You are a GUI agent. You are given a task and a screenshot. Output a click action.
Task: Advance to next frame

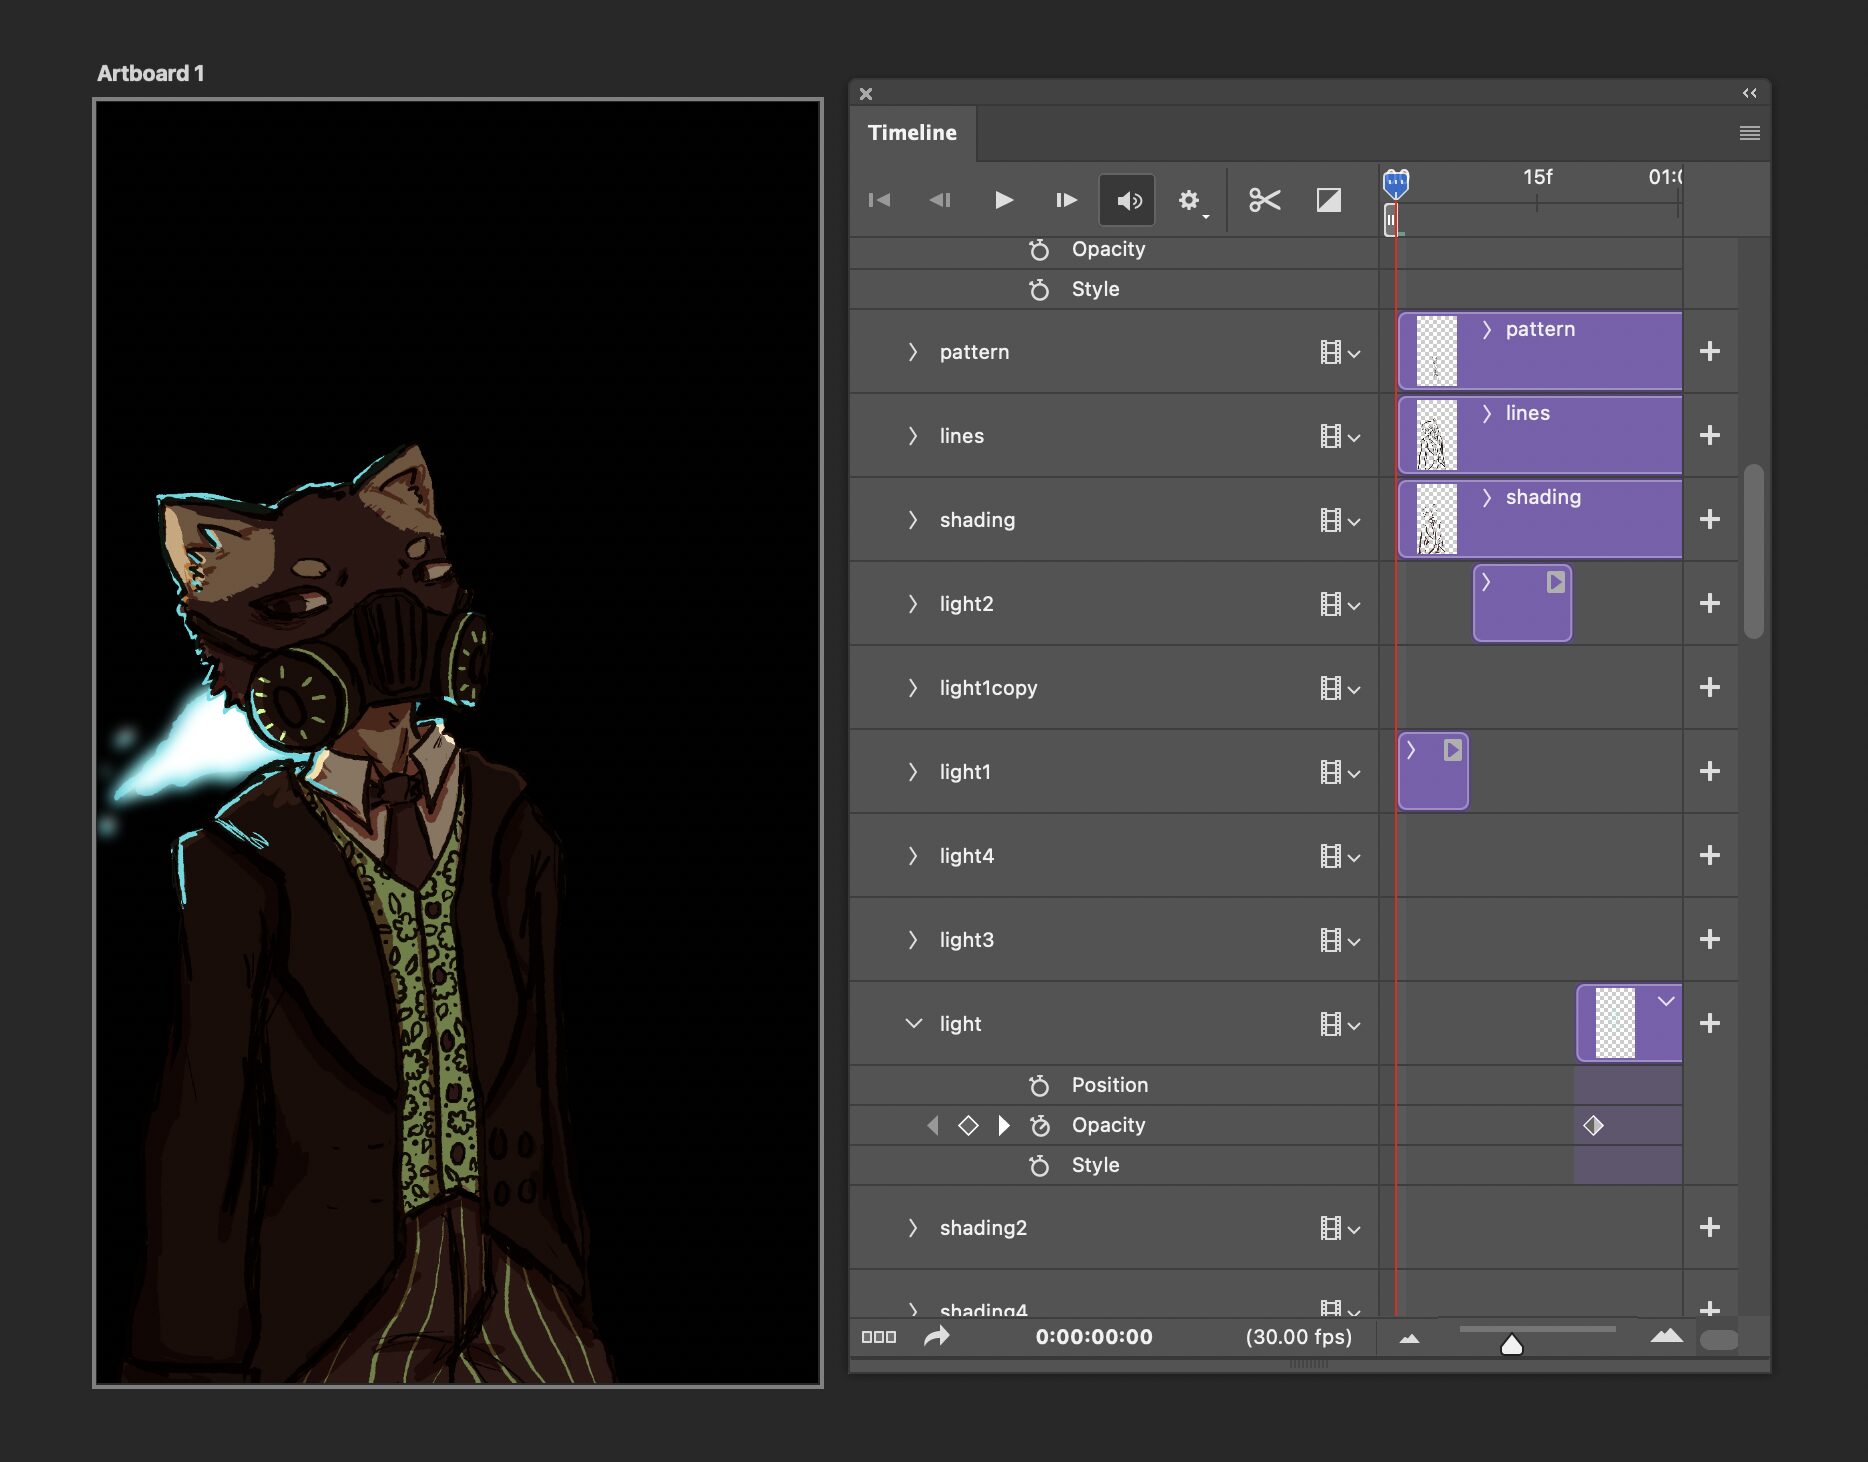[x=1066, y=200]
